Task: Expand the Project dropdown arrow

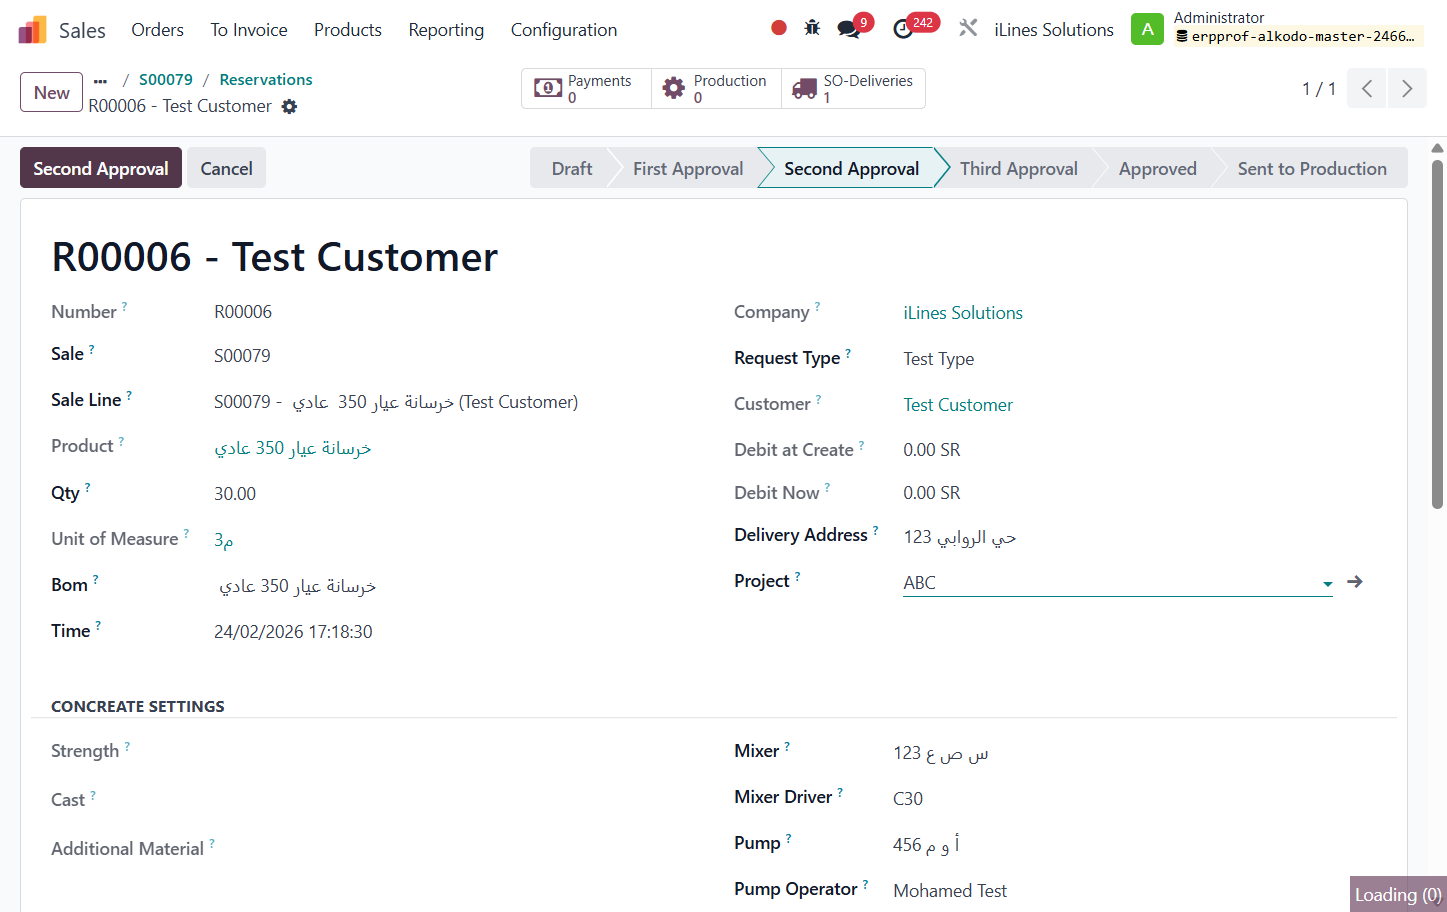Action: point(1327,584)
